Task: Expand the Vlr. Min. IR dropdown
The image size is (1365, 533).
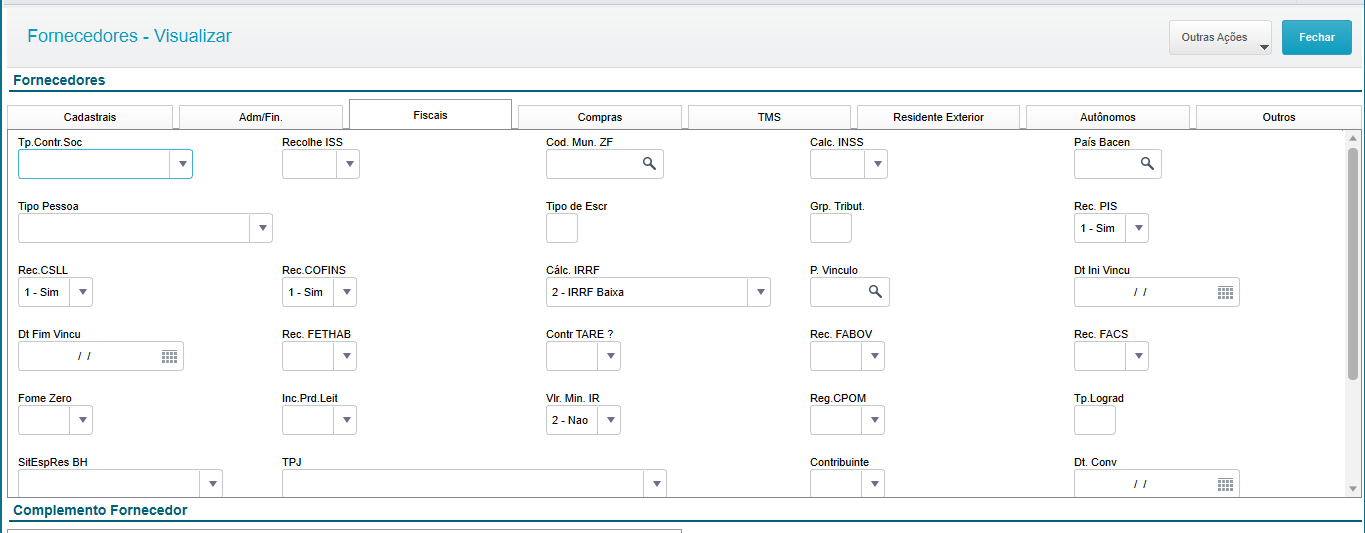Action: tap(609, 420)
